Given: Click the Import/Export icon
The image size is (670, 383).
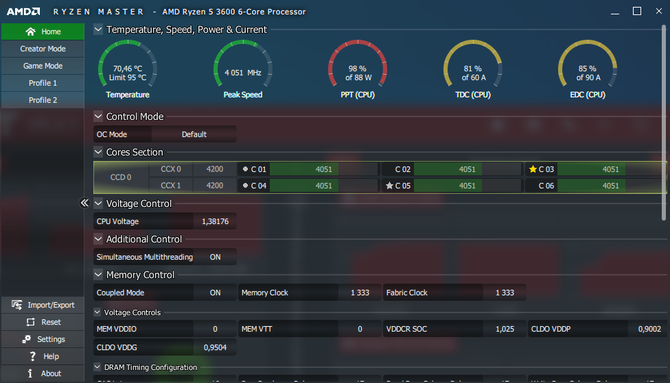Looking at the screenshot, I should [17, 305].
